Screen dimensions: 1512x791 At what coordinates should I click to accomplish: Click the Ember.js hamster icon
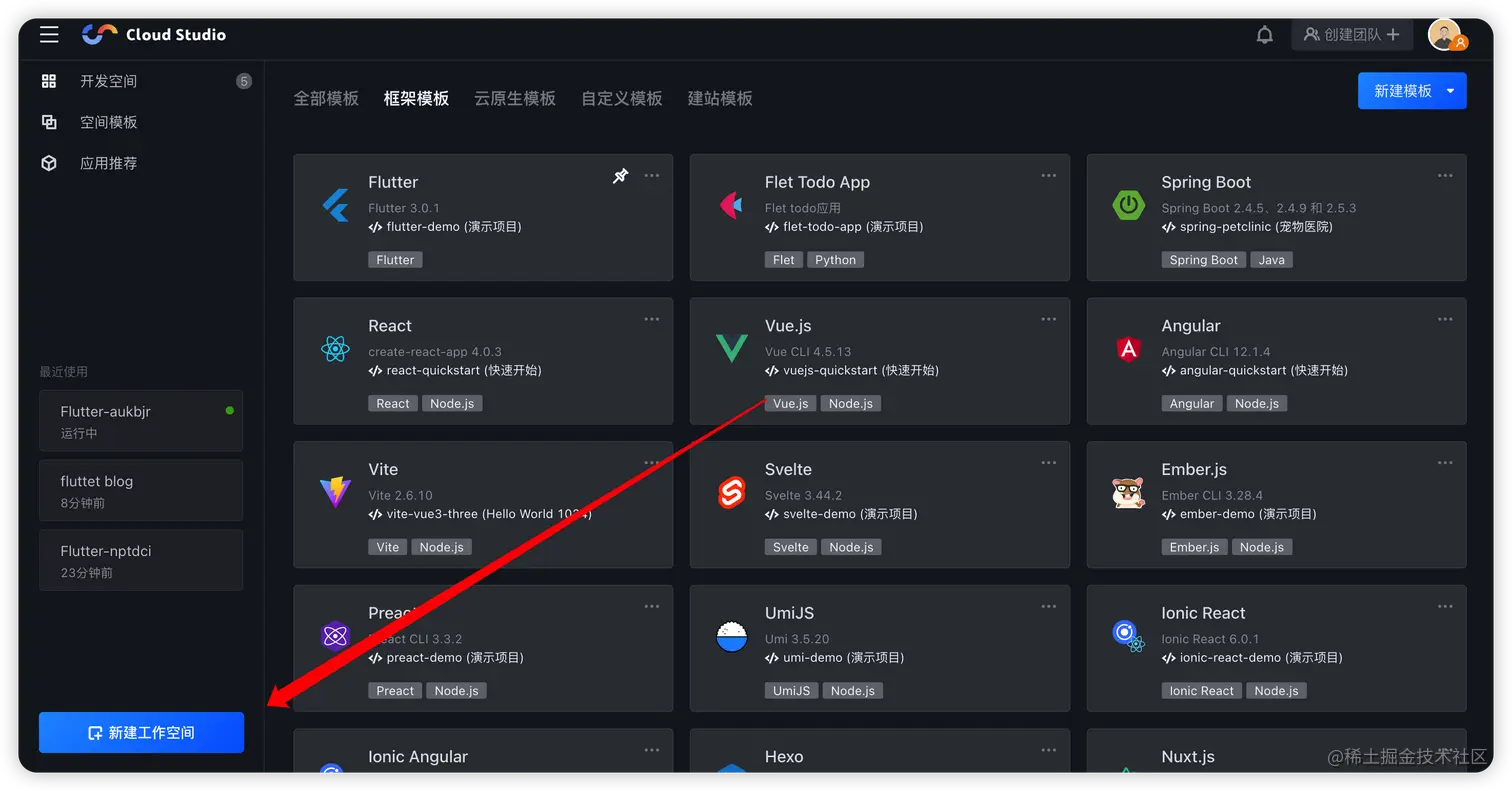pos(1128,493)
